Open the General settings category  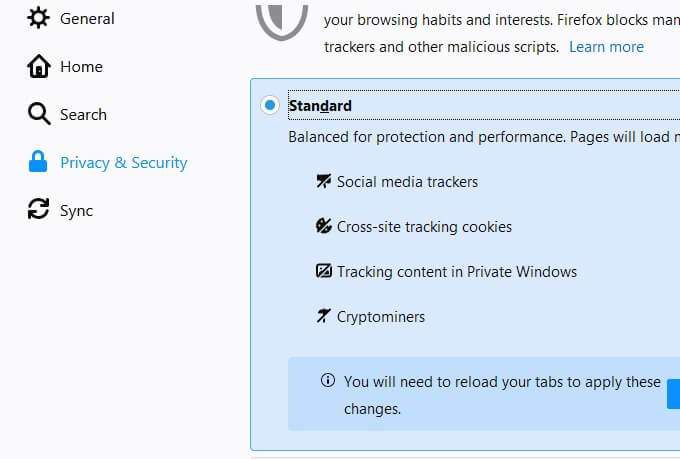point(87,18)
